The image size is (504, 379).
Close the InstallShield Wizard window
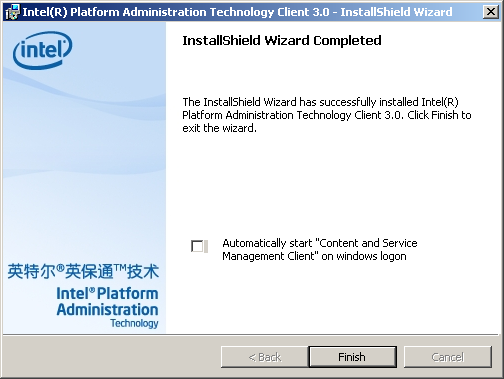491,12
